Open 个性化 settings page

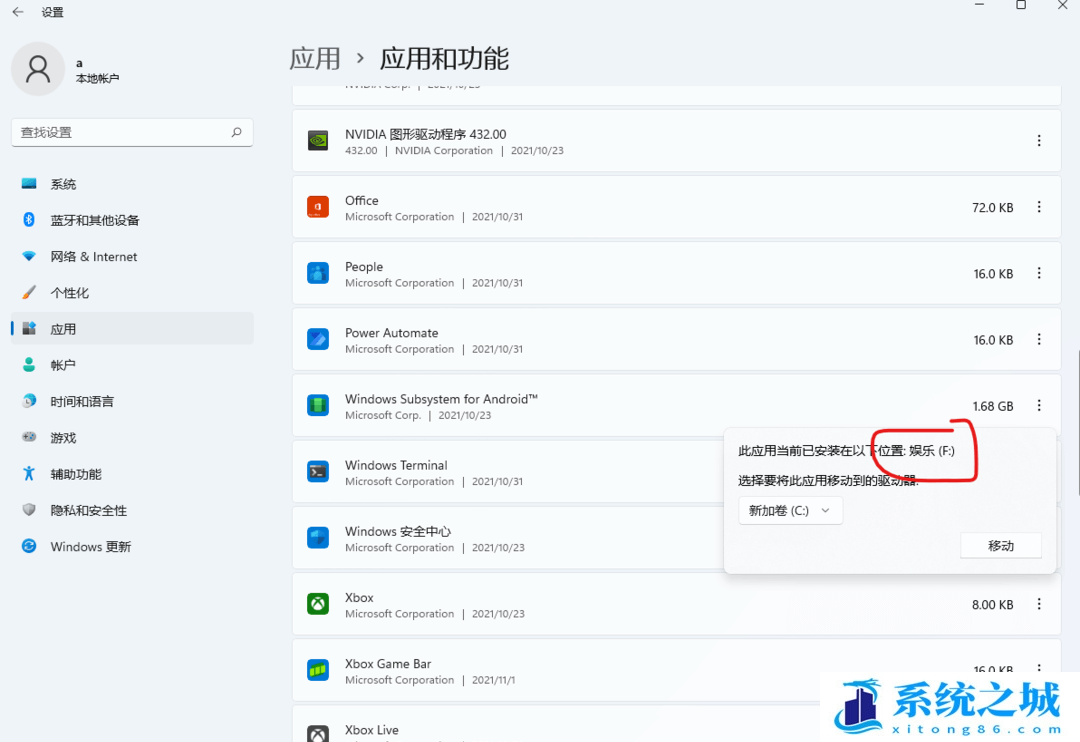click(x=132, y=293)
